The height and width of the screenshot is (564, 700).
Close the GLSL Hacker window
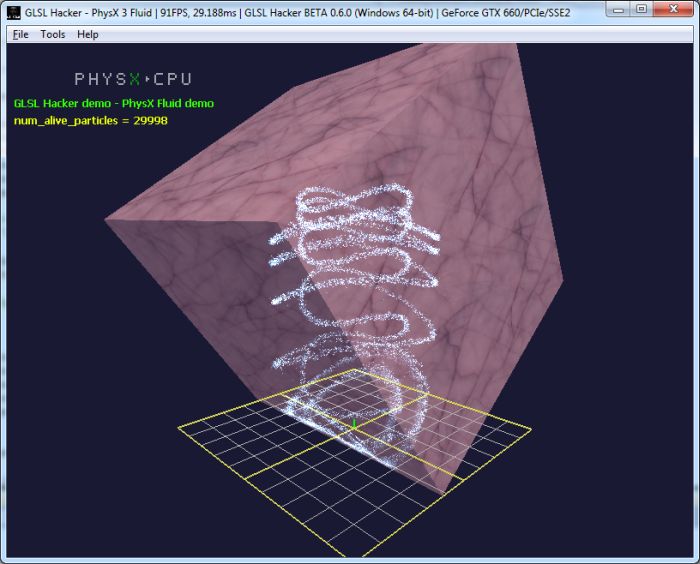[673, 9]
